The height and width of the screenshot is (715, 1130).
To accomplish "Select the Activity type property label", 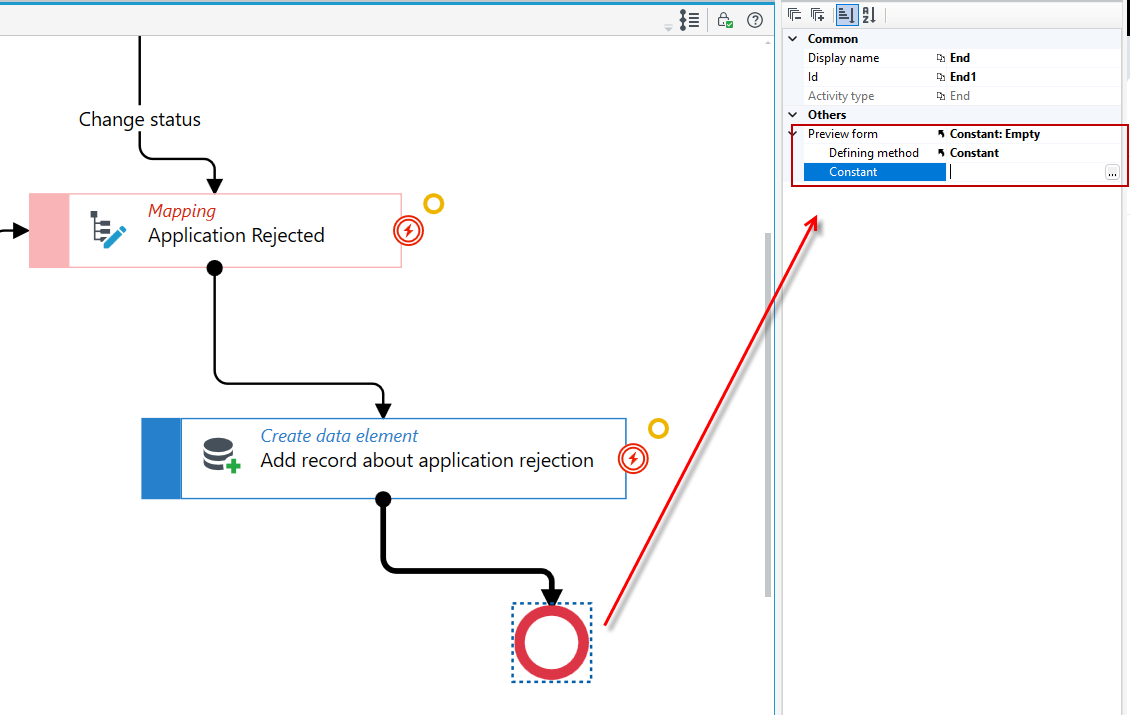I will (841, 96).
